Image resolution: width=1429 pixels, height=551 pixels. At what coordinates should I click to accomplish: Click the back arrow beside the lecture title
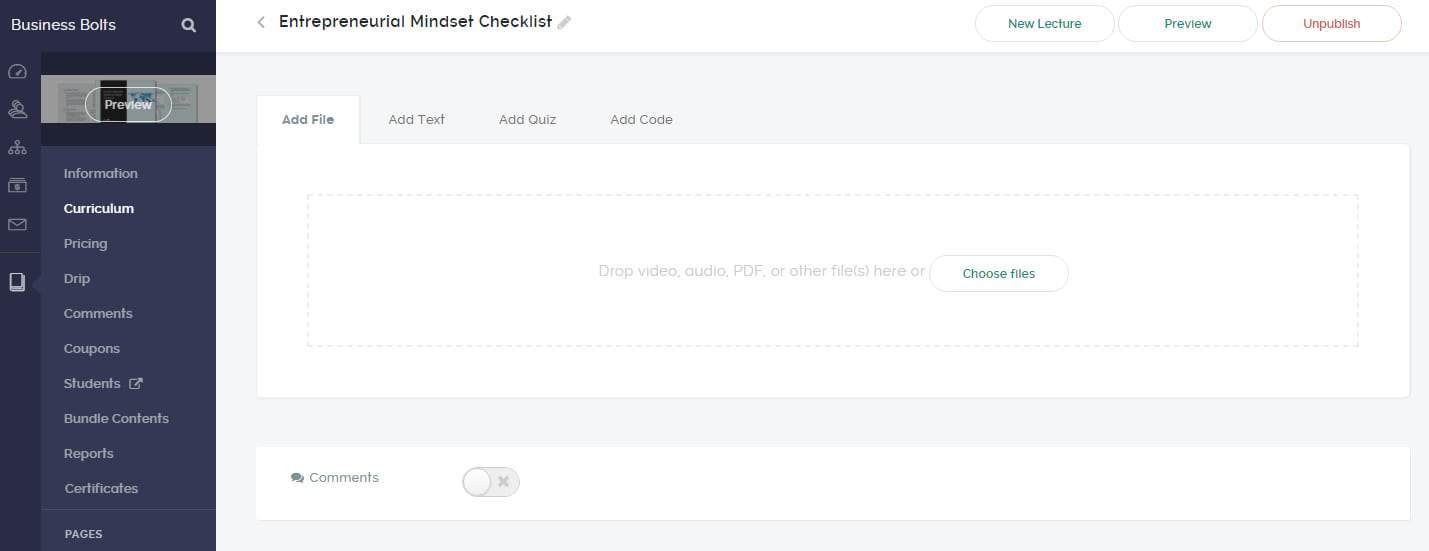pos(261,22)
